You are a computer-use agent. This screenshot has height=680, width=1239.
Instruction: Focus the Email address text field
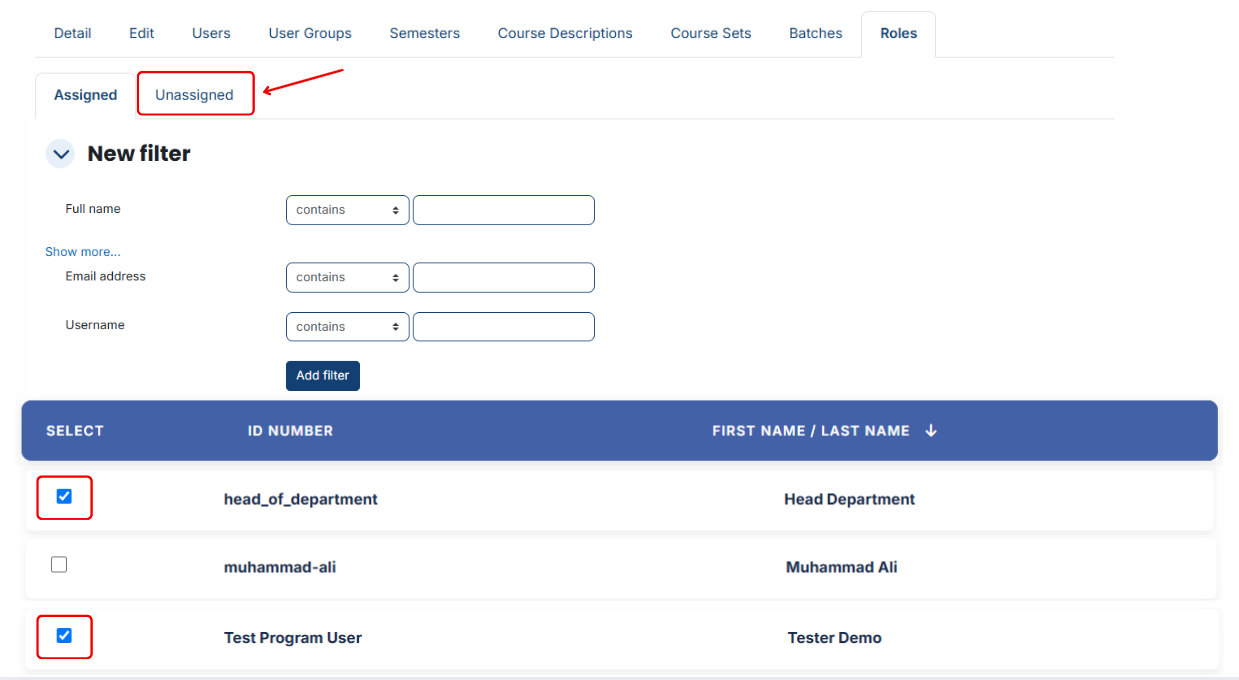[x=504, y=277]
